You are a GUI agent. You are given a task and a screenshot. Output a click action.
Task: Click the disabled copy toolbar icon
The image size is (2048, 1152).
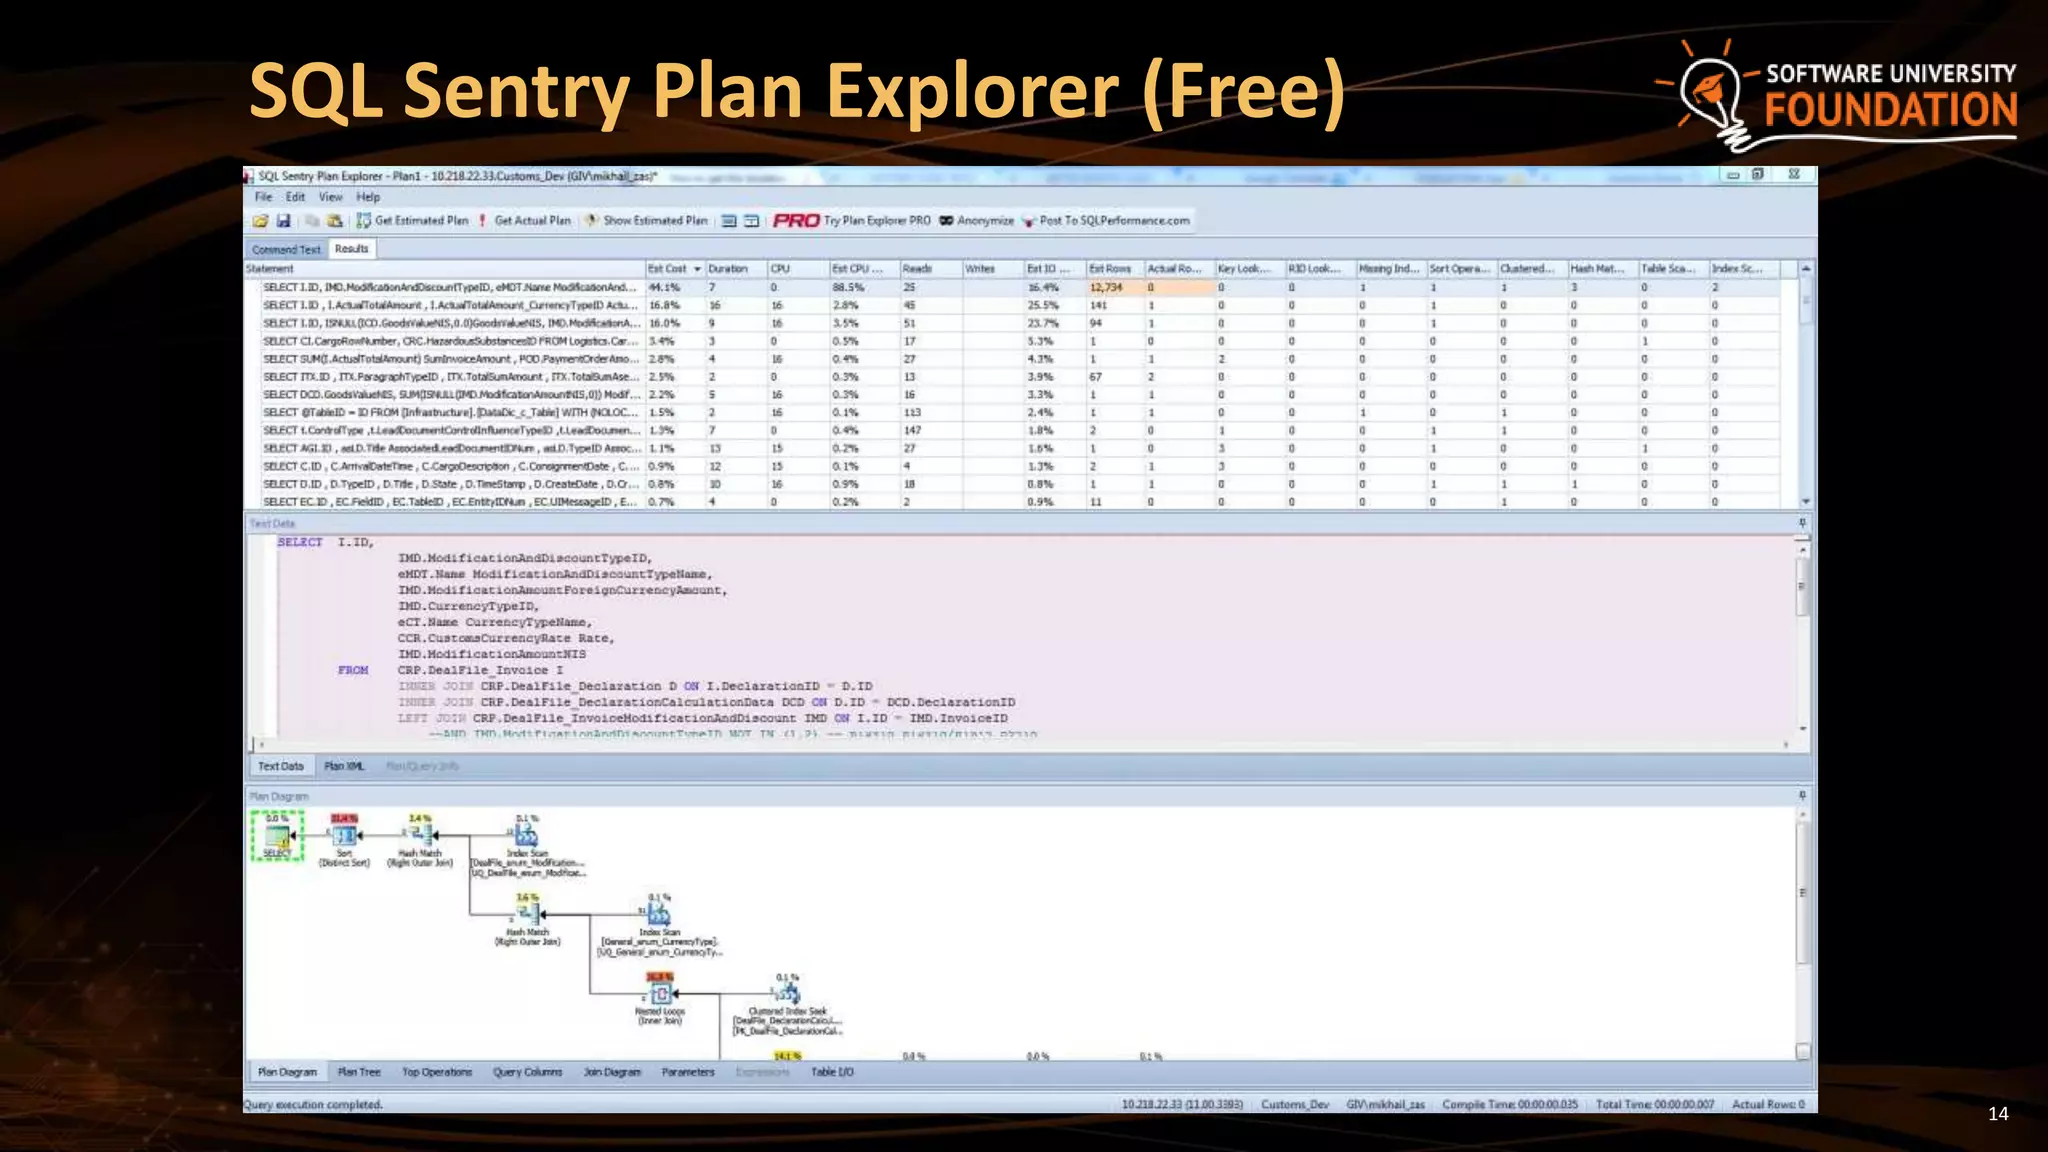click(x=312, y=221)
